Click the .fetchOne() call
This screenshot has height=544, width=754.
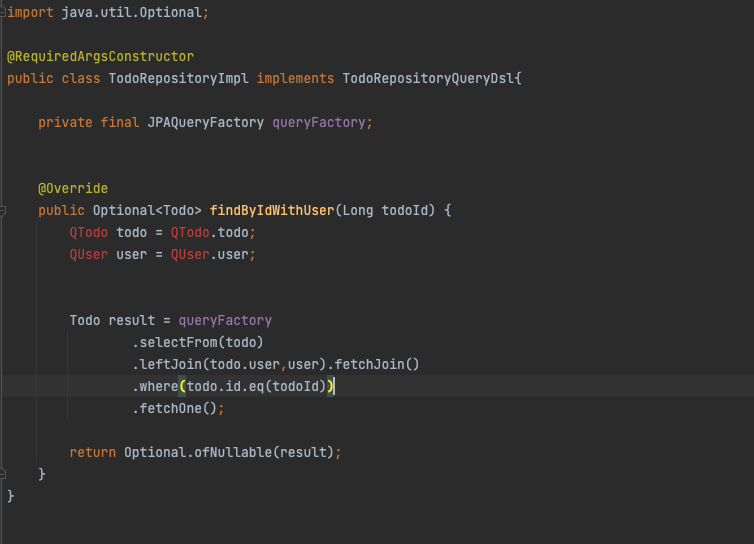pyautogui.click(x=175, y=408)
